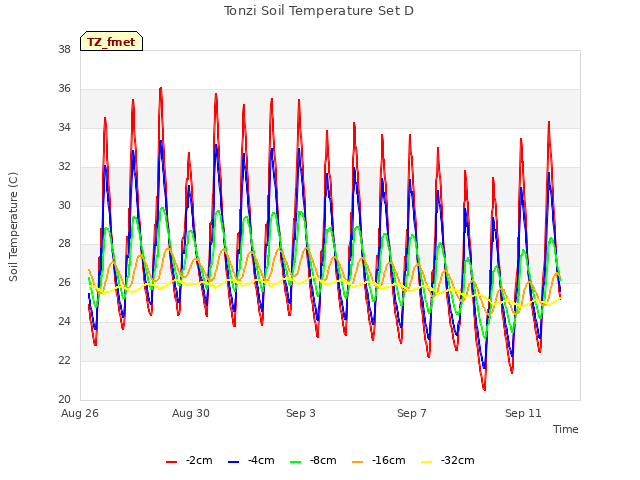Click the 36 y-axis tick label
Viewport: 640px width, 480px height.
pyautogui.click(x=64, y=89)
